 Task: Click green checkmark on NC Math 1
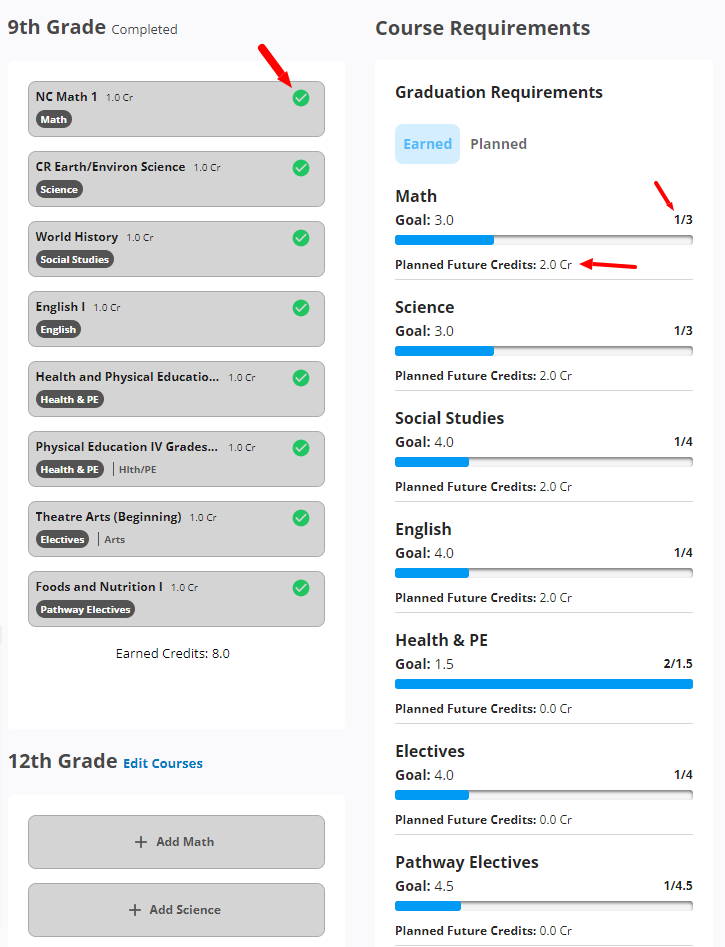(x=301, y=98)
